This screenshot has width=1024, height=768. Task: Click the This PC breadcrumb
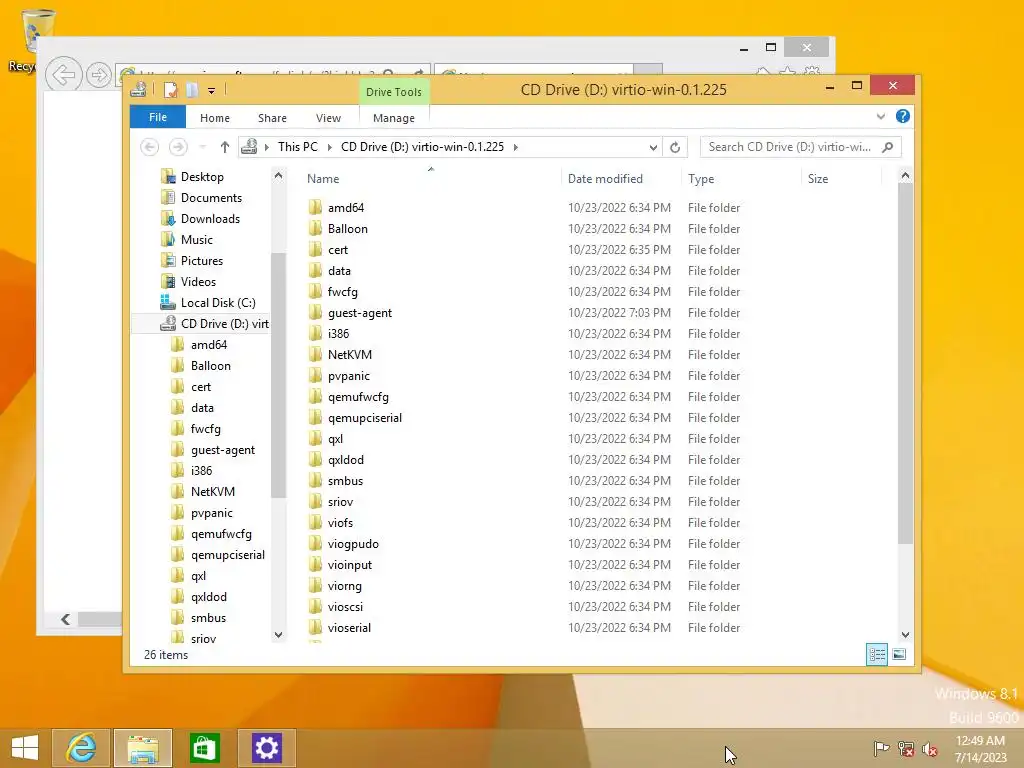[298, 147]
